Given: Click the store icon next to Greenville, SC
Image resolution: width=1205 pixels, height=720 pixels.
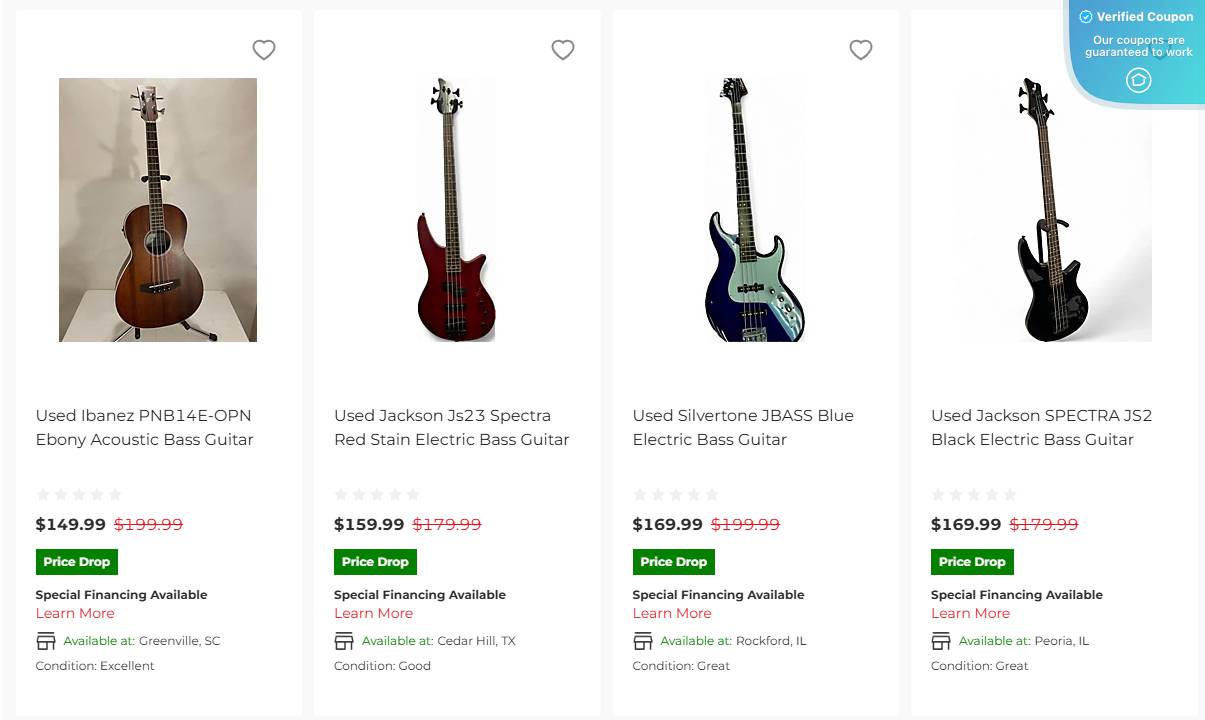Looking at the screenshot, I should [44, 640].
